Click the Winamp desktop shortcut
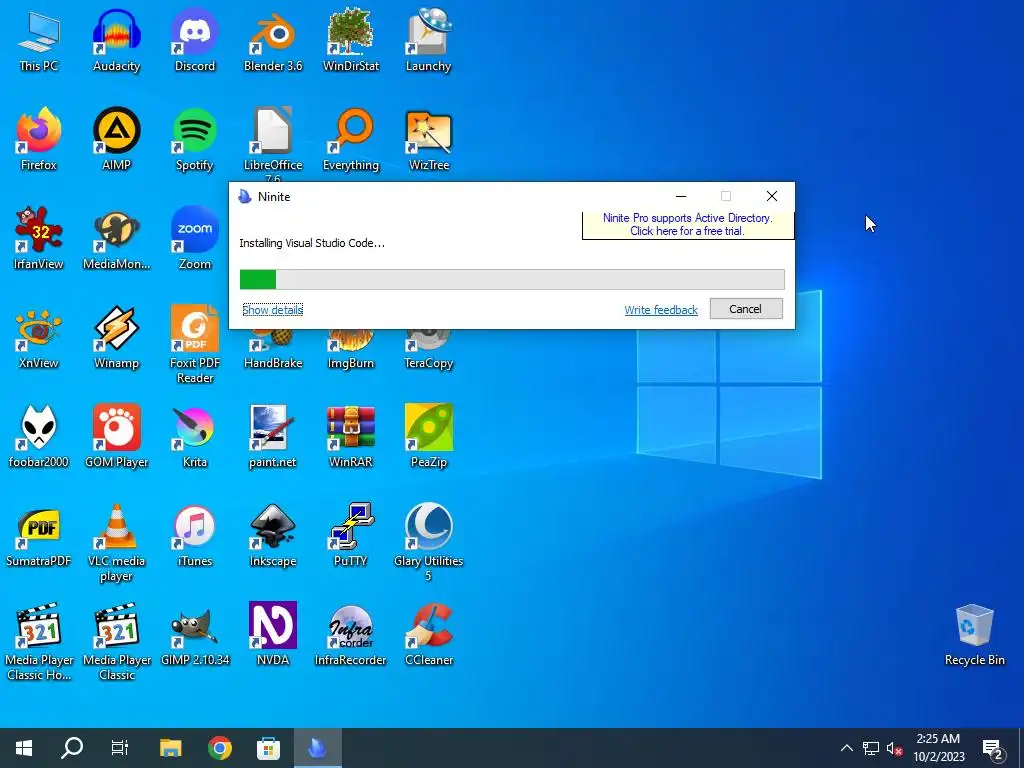The image size is (1024, 768). click(116, 337)
